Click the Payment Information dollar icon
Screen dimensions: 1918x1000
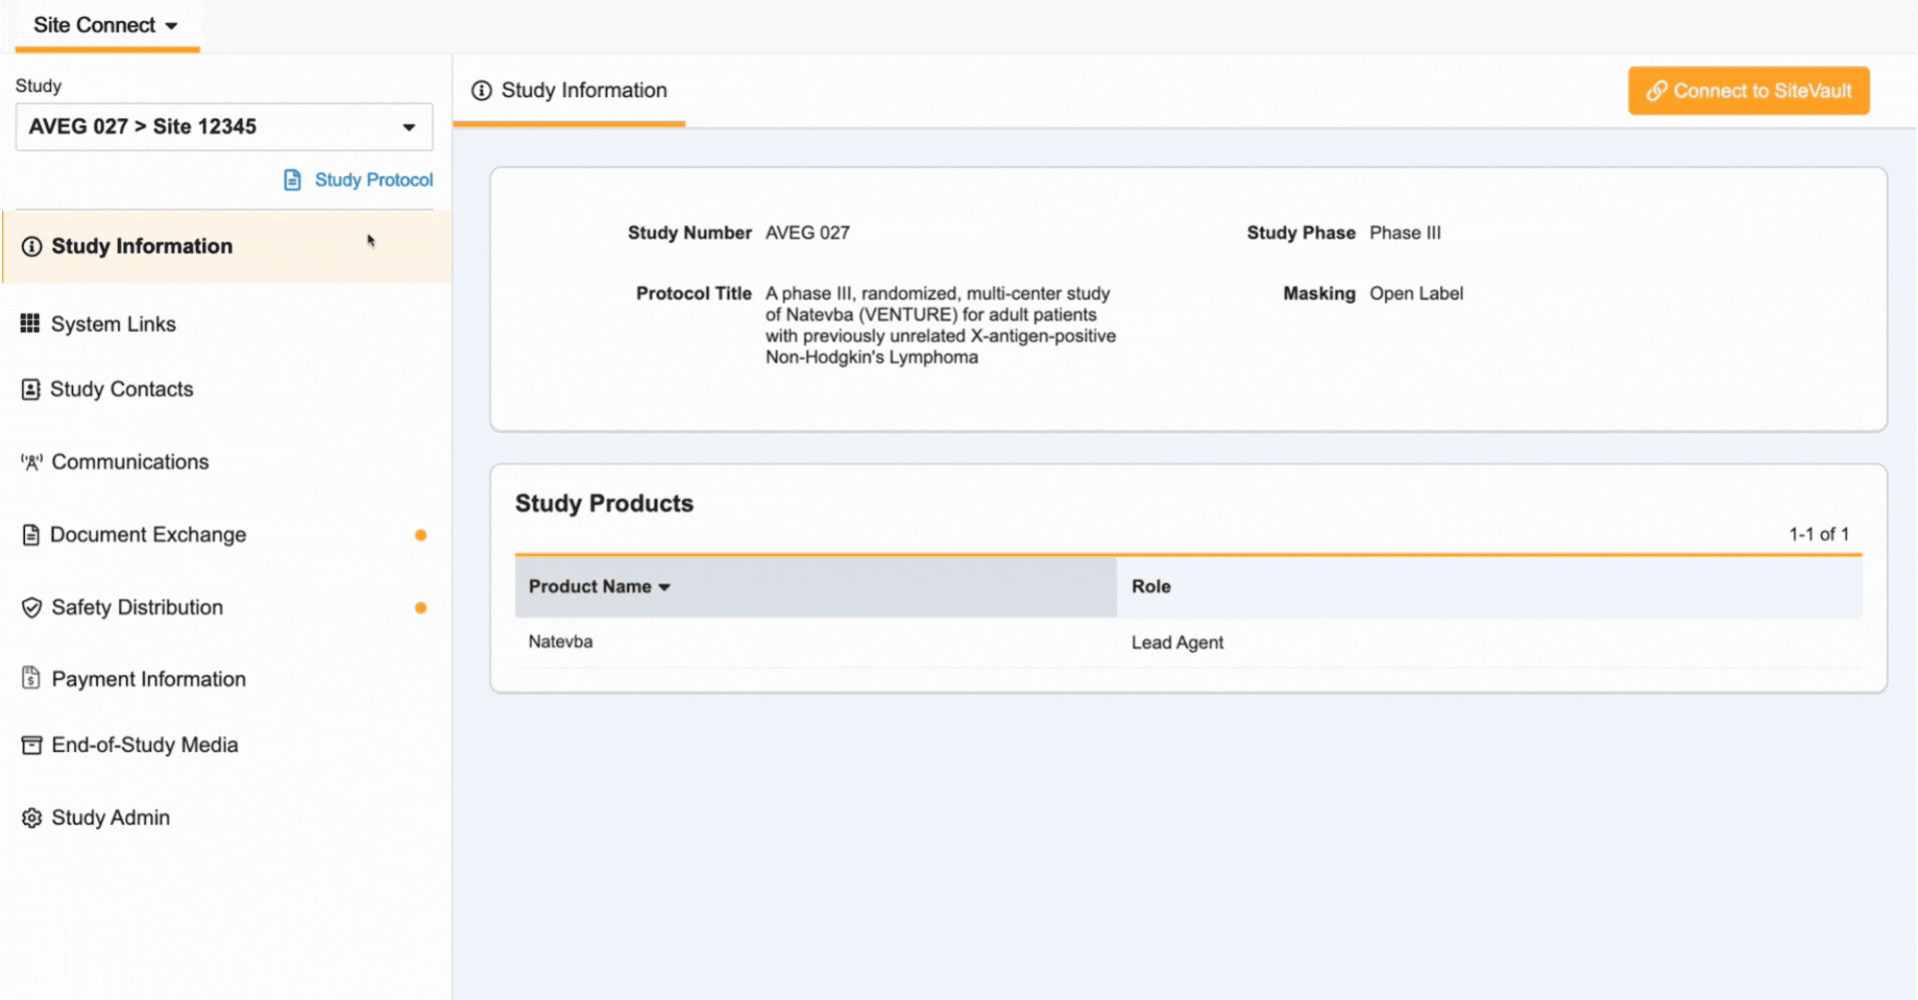click(x=31, y=679)
